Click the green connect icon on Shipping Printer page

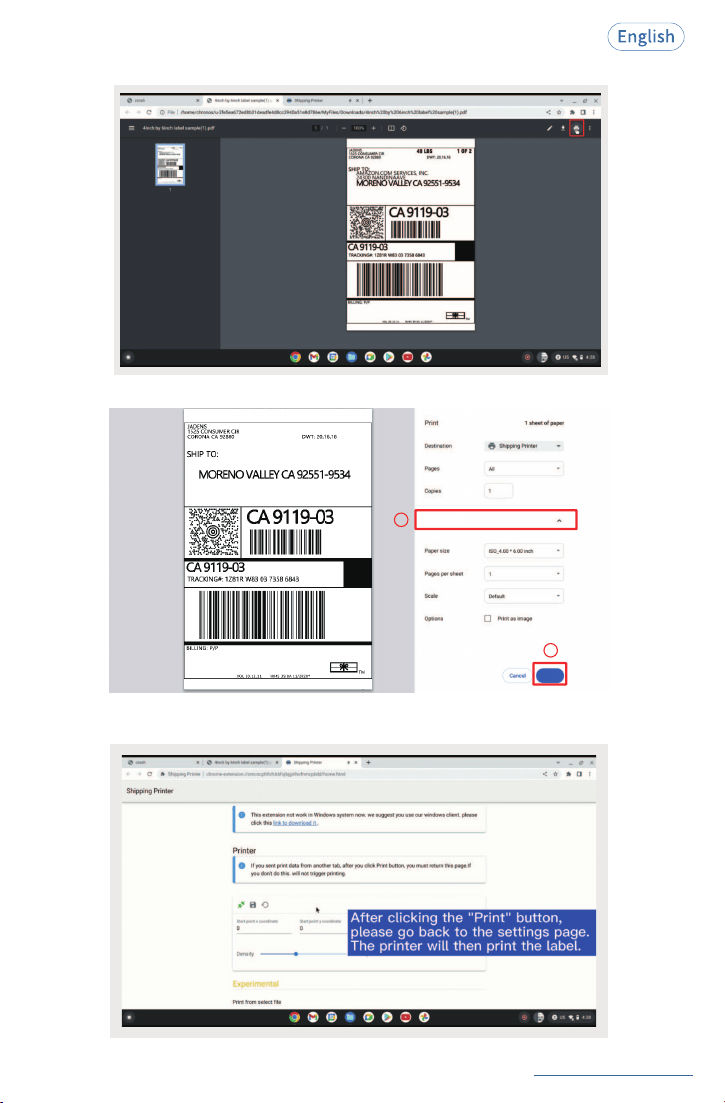tap(240, 905)
